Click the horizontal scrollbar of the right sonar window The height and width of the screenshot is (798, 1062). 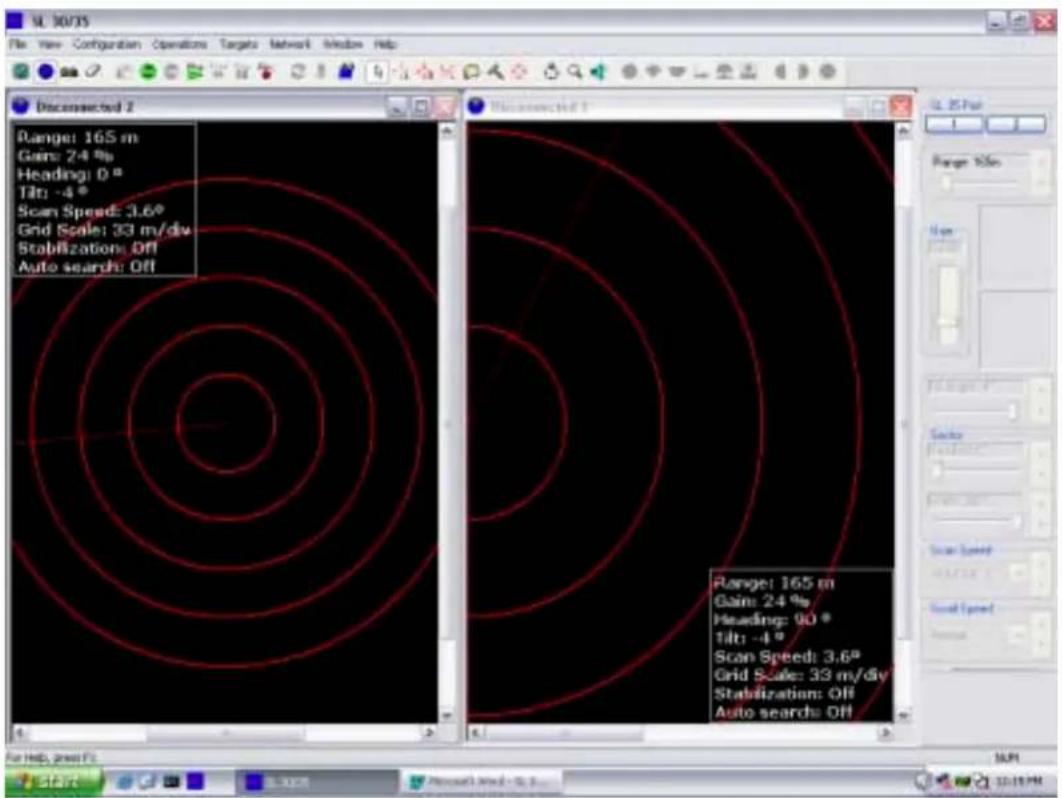click(679, 732)
